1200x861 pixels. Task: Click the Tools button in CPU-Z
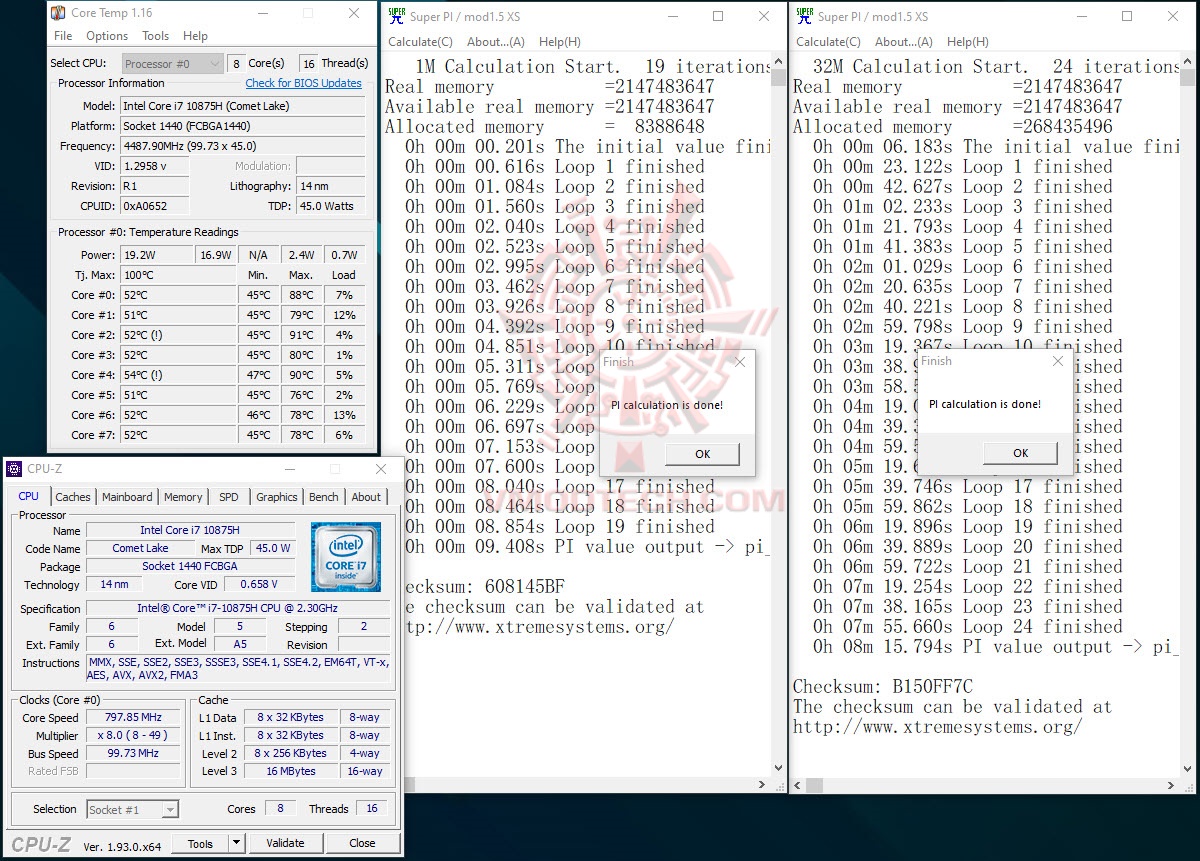200,843
